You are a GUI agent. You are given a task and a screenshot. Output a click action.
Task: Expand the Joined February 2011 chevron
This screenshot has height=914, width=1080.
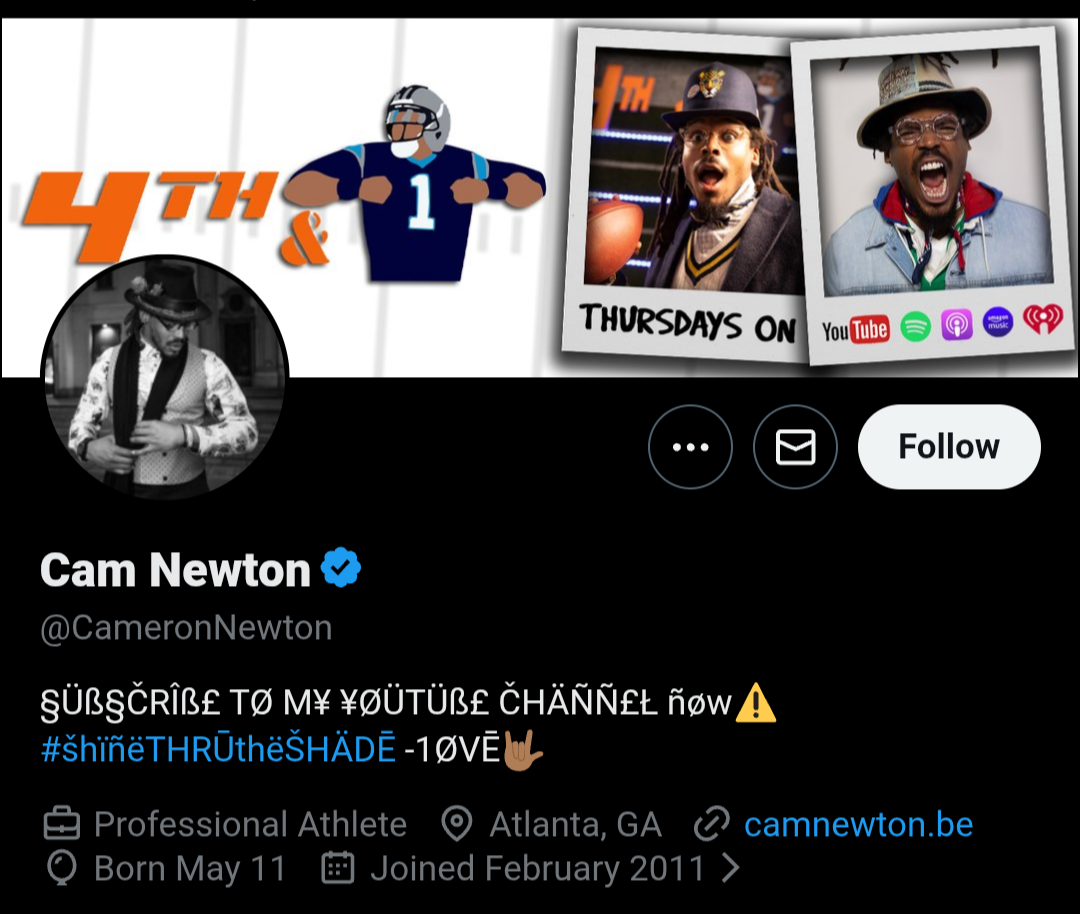pos(731,868)
